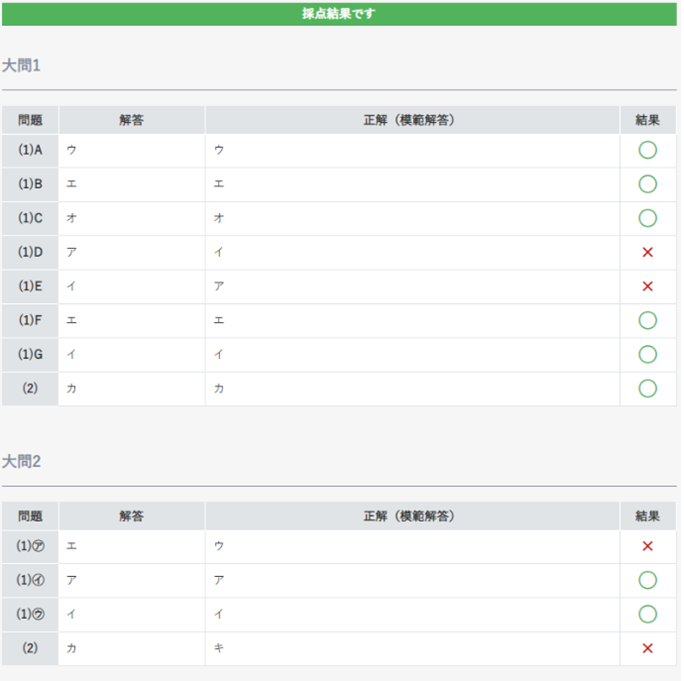
Task: Click the green circle result for (1)G
Action: [647, 354]
